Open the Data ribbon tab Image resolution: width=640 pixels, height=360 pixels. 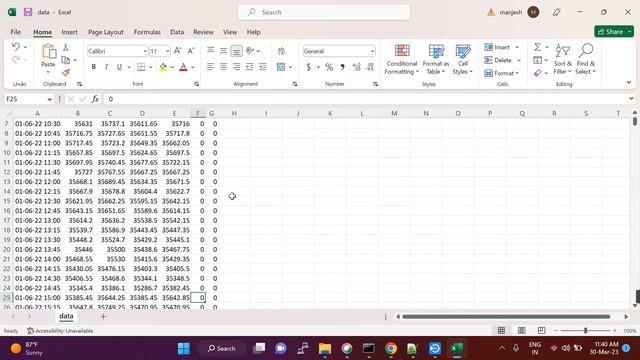tap(177, 32)
